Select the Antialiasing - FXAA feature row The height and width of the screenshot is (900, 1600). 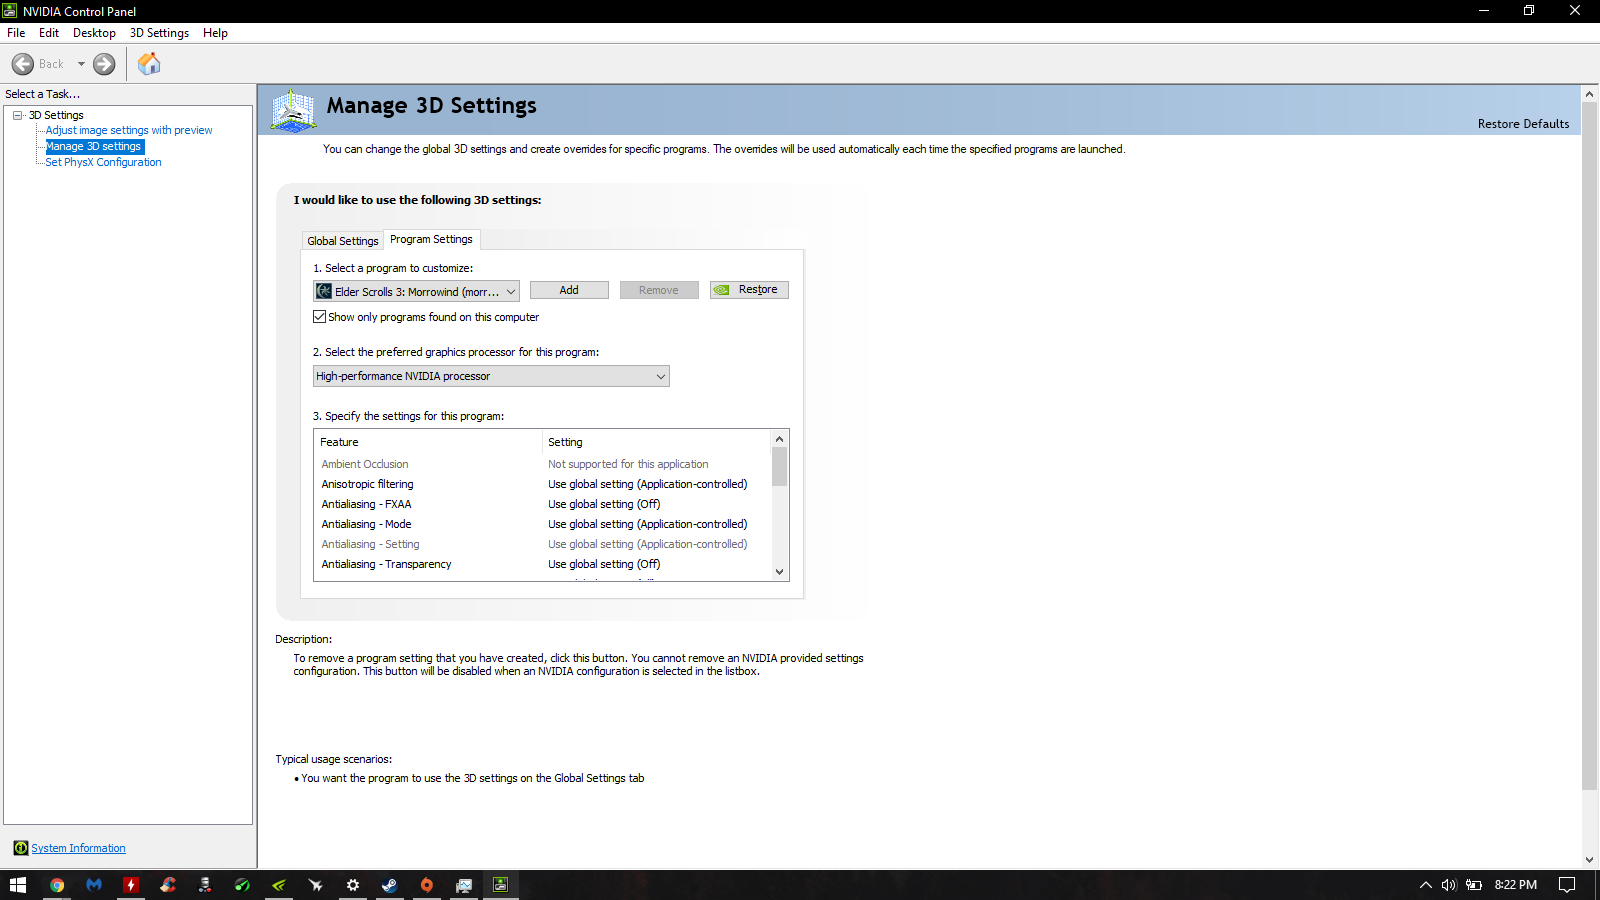point(542,504)
